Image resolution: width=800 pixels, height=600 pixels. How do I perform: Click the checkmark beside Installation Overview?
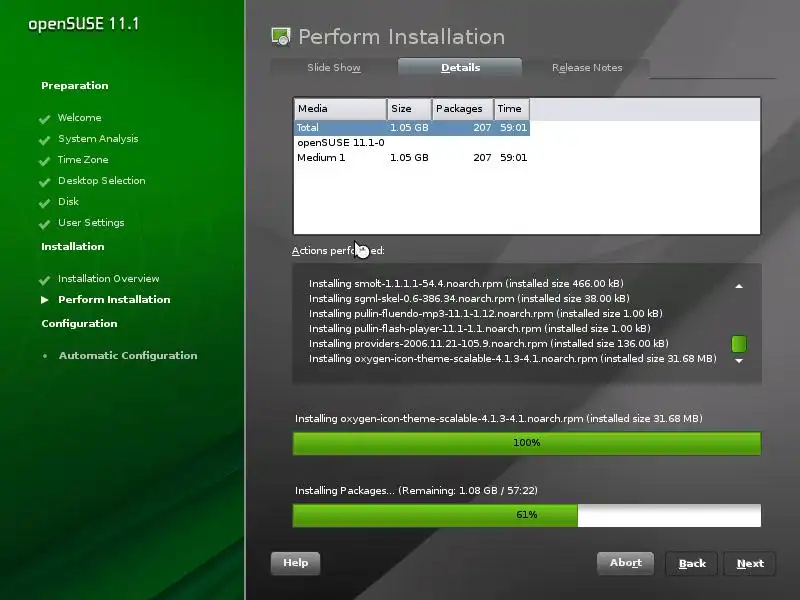44,280
